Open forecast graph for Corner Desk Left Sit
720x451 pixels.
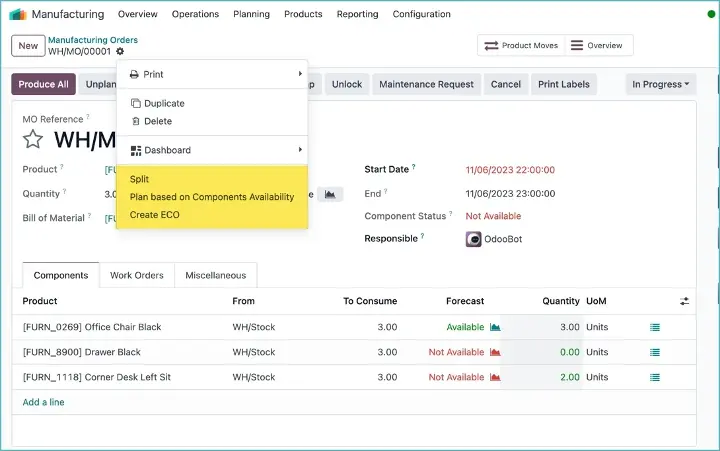(495, 377)
